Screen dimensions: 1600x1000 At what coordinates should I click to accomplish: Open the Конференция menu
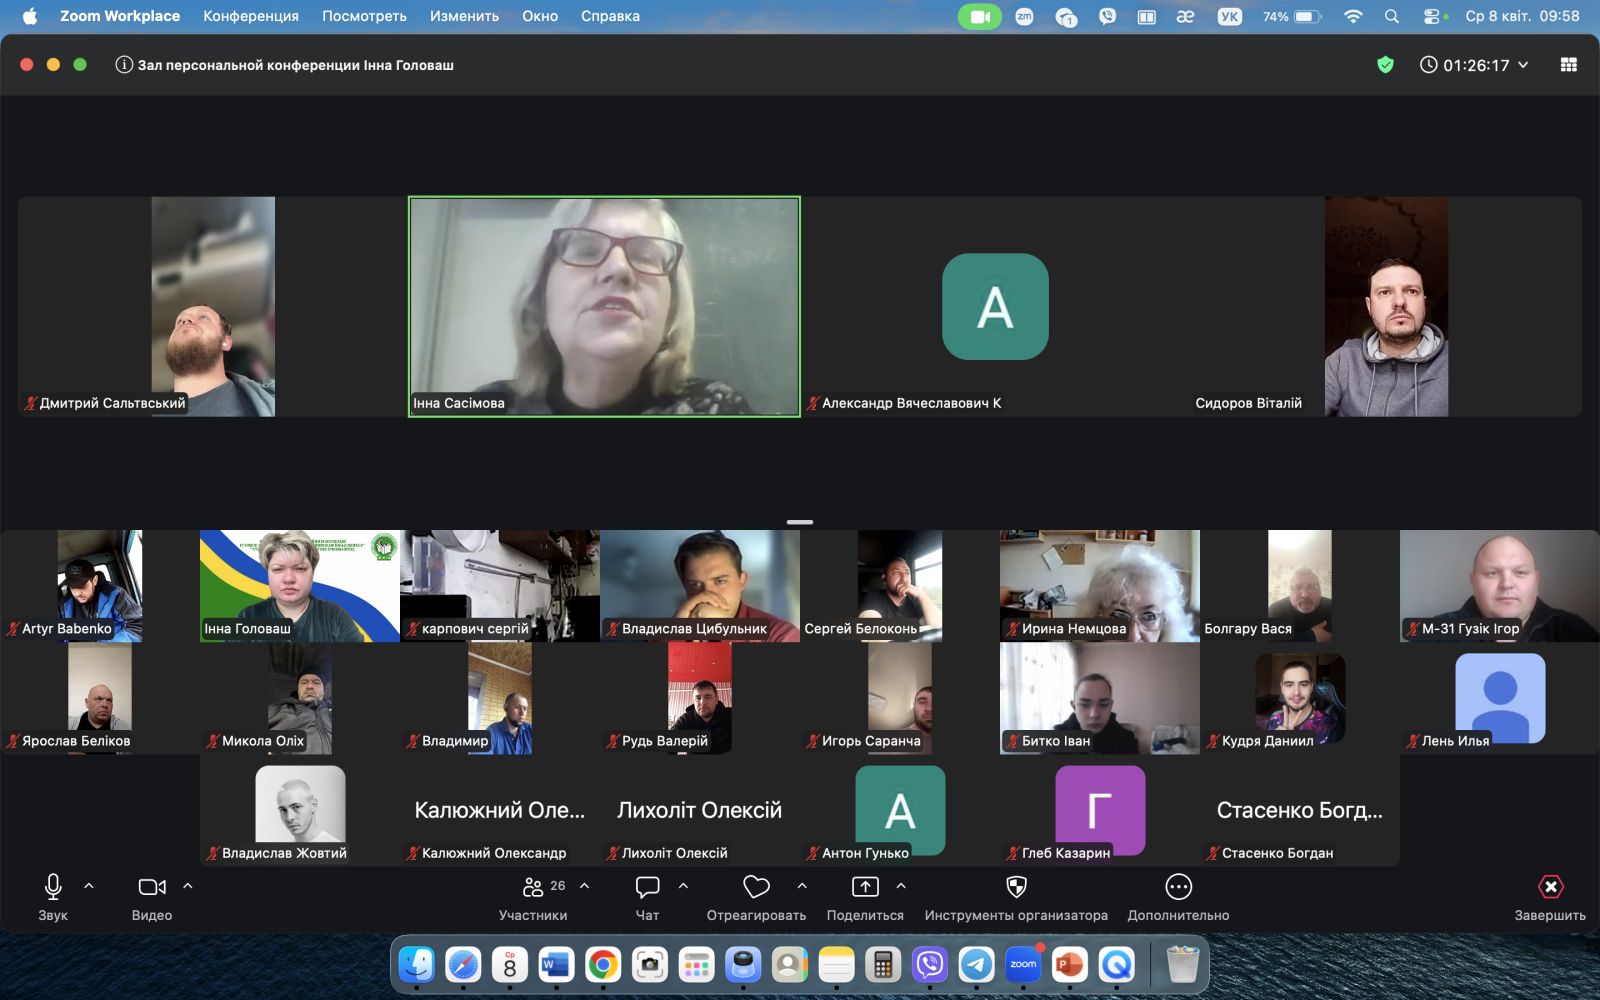[x=250, y=16]
